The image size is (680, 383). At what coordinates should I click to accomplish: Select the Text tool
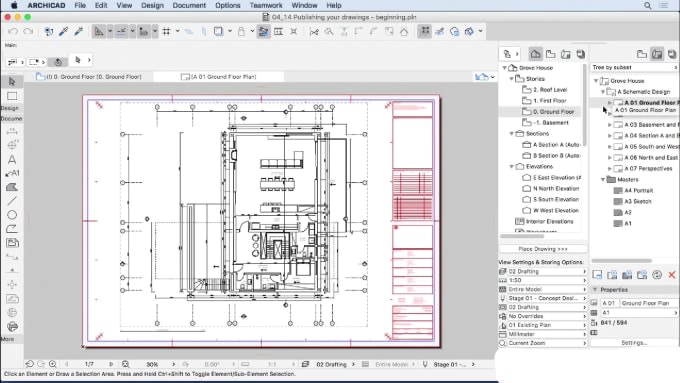[12, 160]
